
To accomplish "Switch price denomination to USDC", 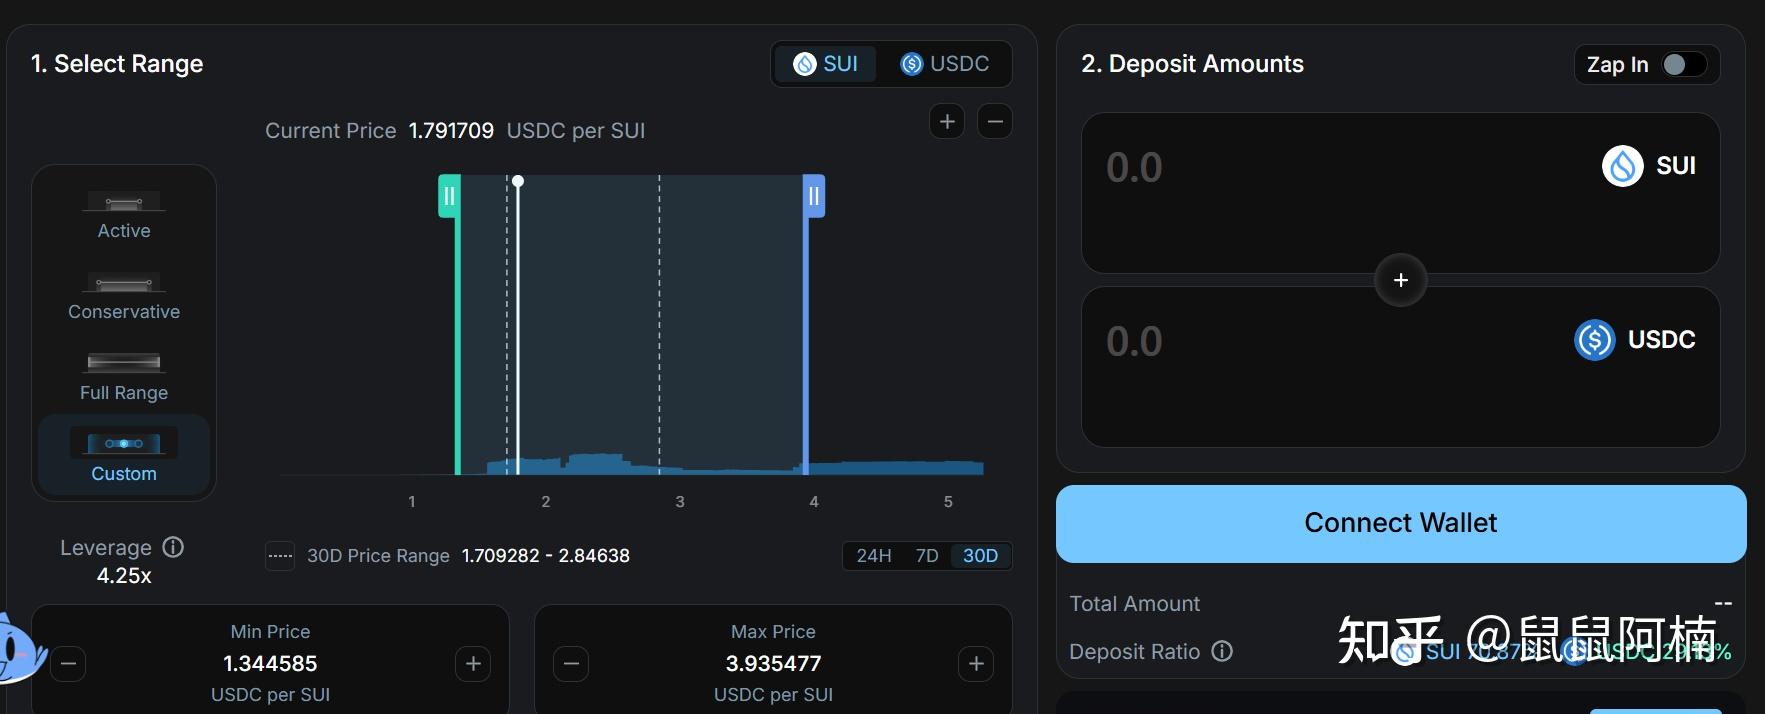I will (x=944, y=64).
